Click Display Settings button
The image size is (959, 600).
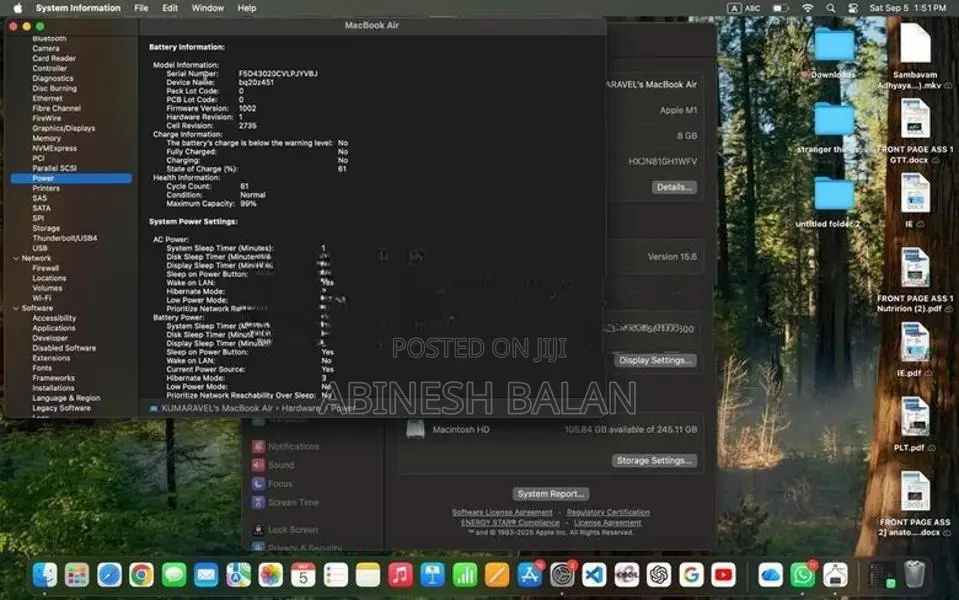tap(654, 360)
